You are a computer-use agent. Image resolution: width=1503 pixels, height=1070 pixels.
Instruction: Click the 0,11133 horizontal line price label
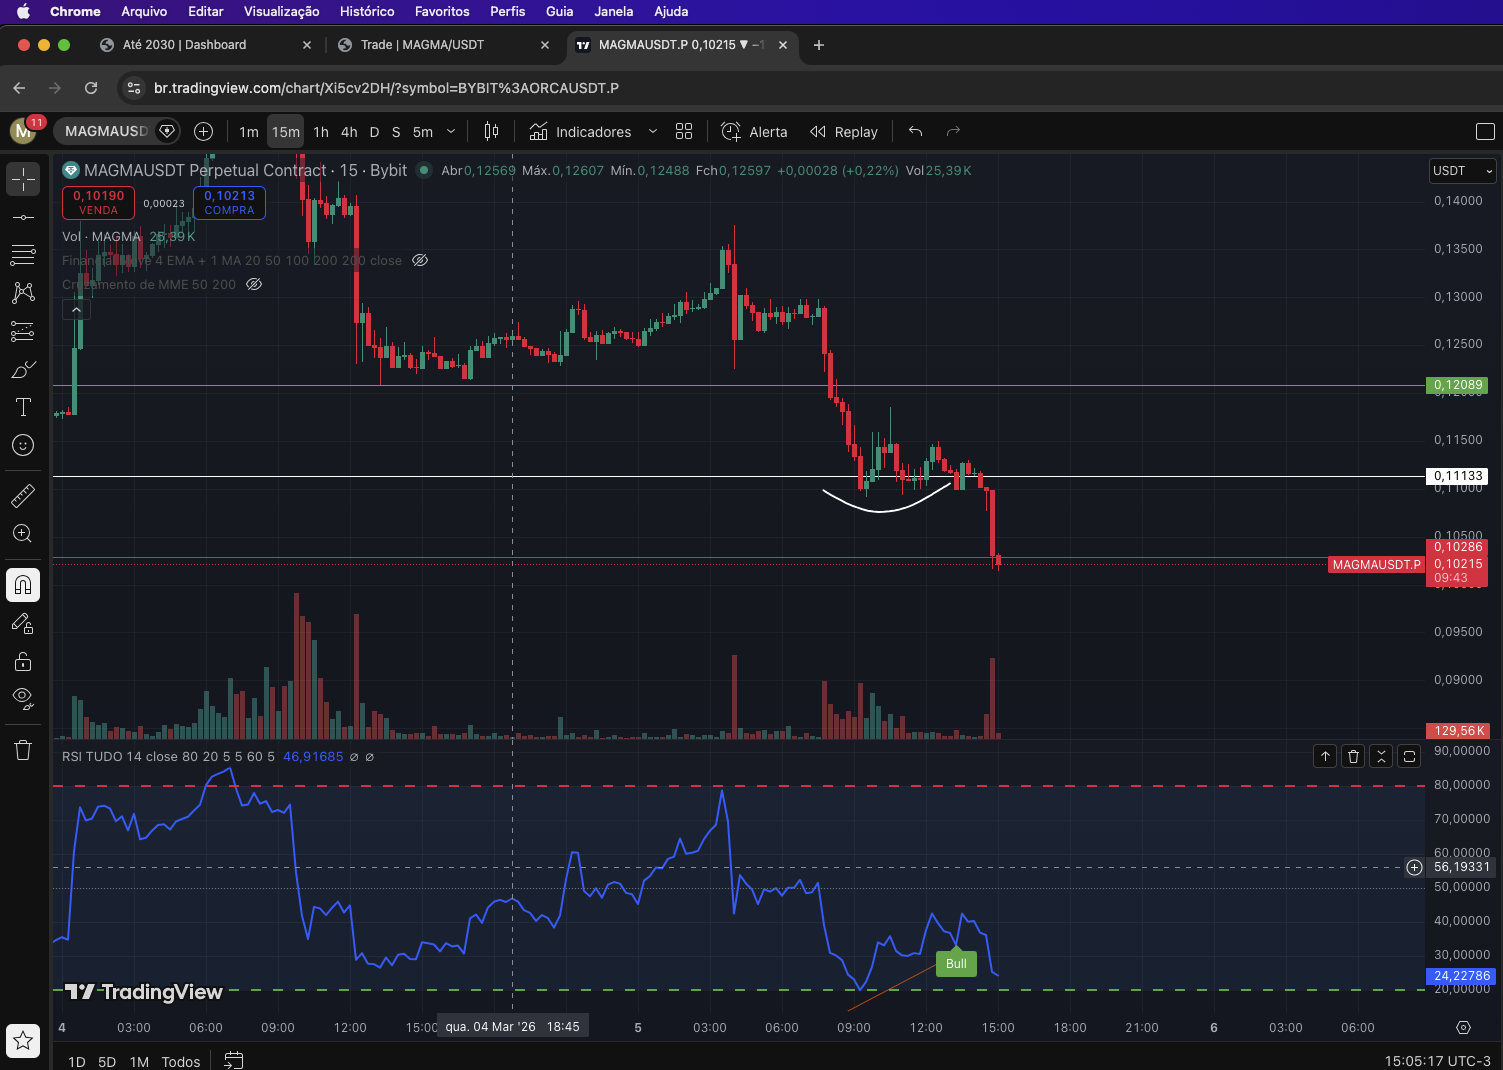[1458, 476]
